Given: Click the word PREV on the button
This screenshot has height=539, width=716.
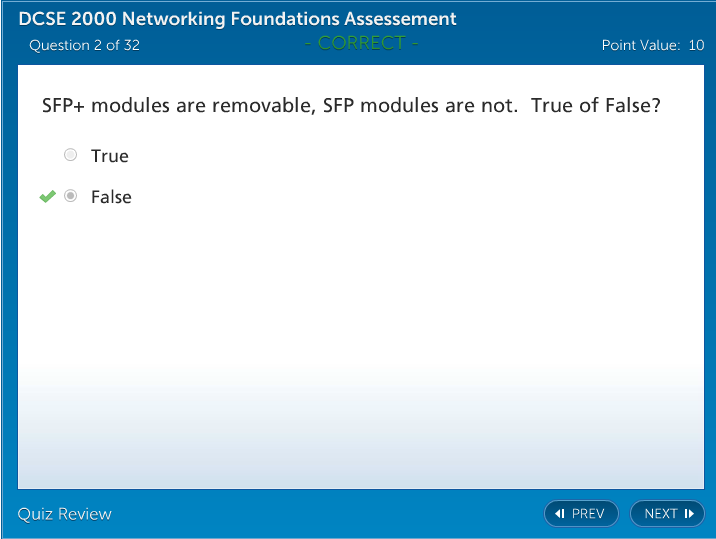Looking at the screenshot, I should [x=588, y=514].
